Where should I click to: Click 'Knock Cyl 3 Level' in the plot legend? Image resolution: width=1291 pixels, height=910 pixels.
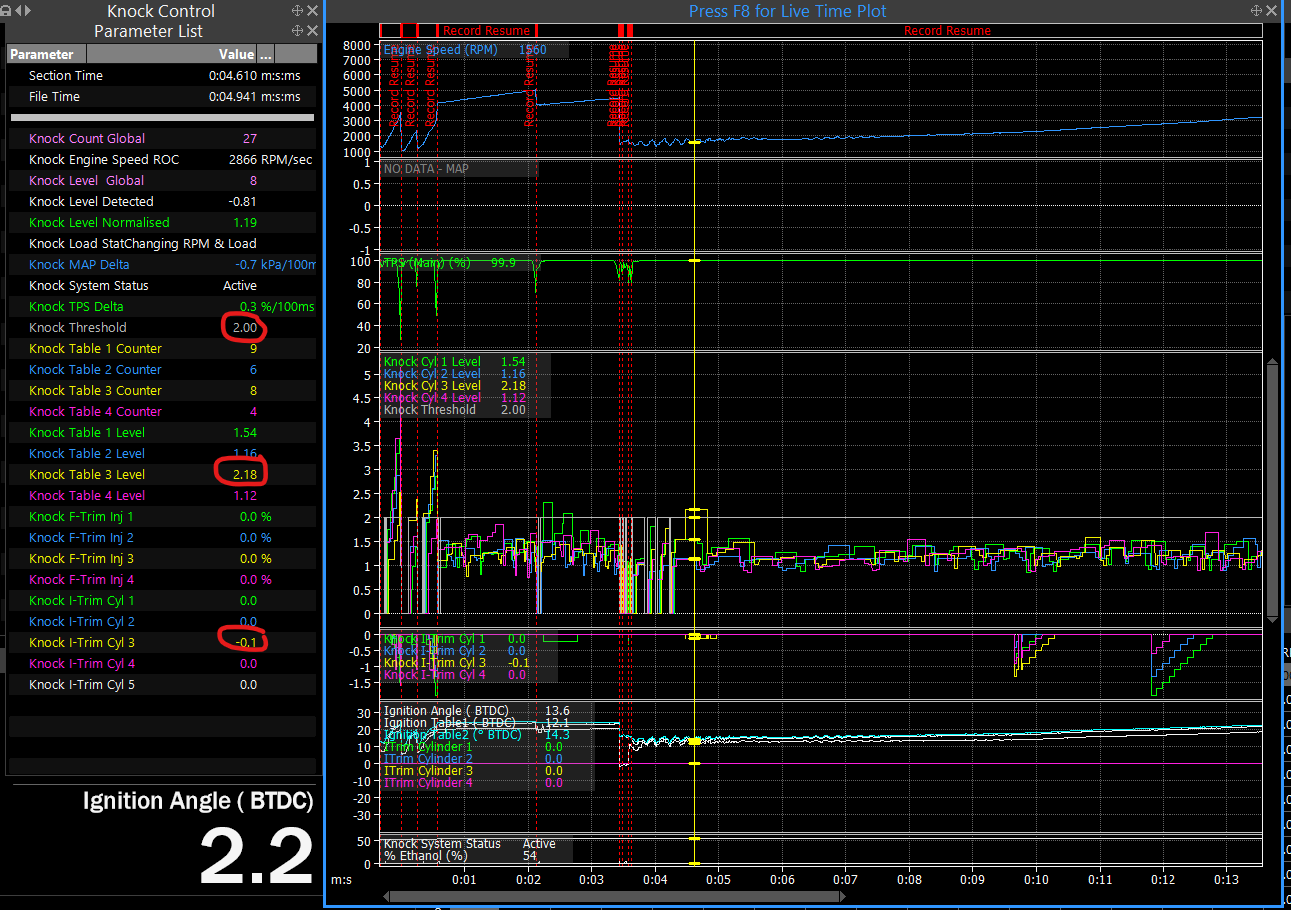click(x=433, y=386)
